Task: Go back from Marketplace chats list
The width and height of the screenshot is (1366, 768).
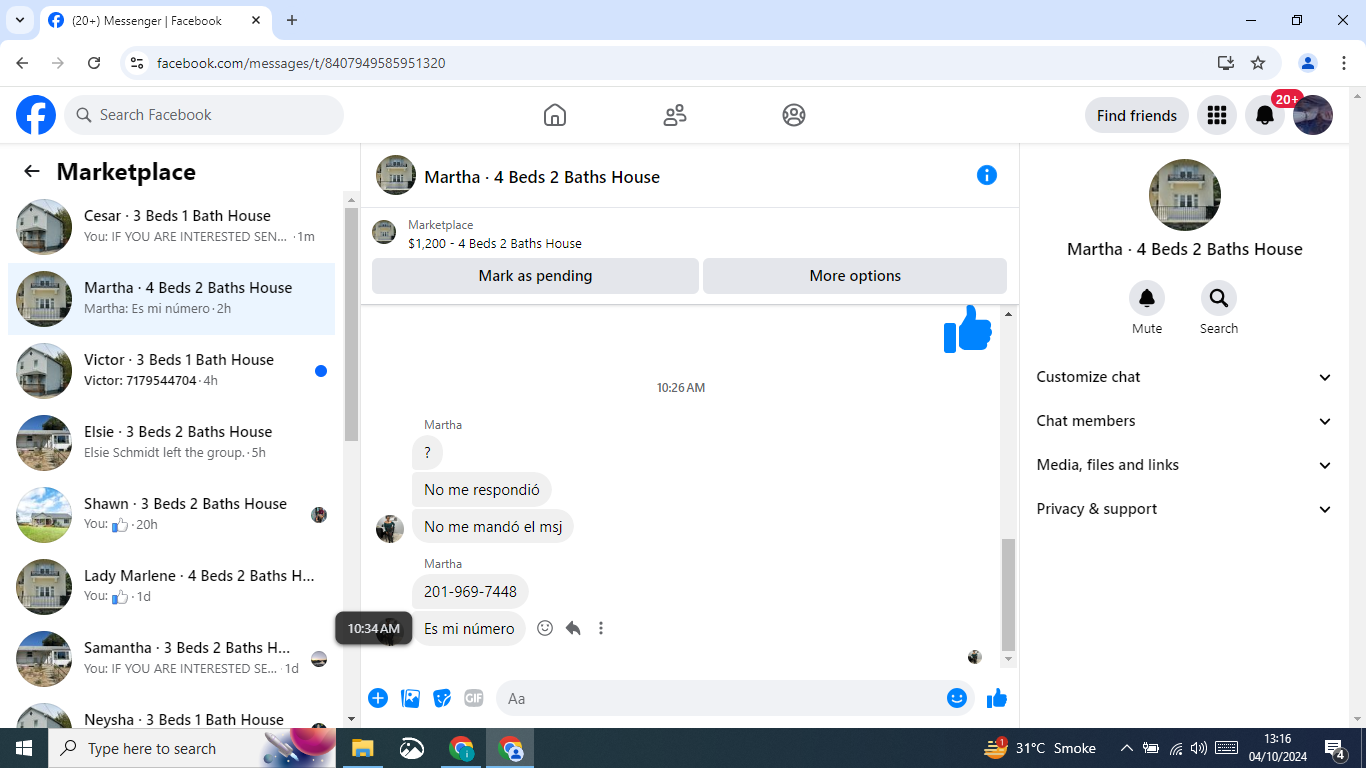Action: 32,171
